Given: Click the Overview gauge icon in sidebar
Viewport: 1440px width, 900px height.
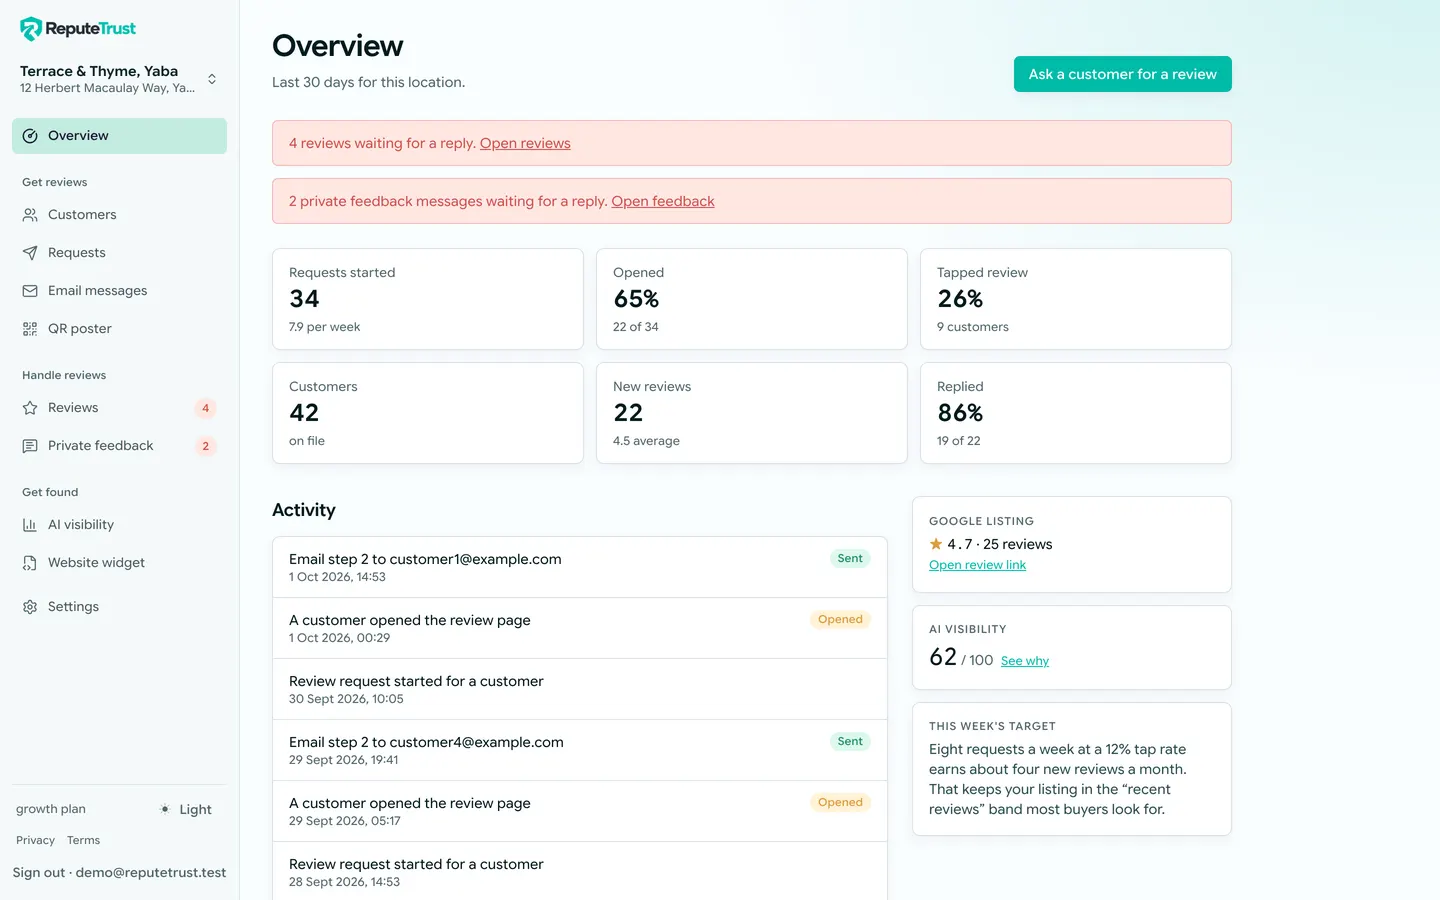Looking at the screenshot, I should tap(30, 136).
